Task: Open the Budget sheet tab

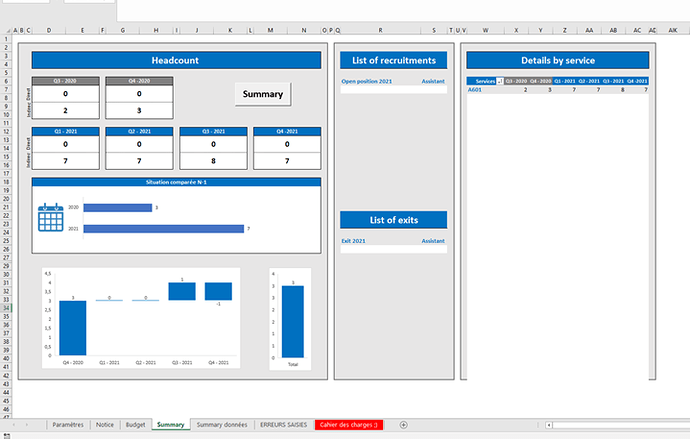Action: tap(136, 424)
